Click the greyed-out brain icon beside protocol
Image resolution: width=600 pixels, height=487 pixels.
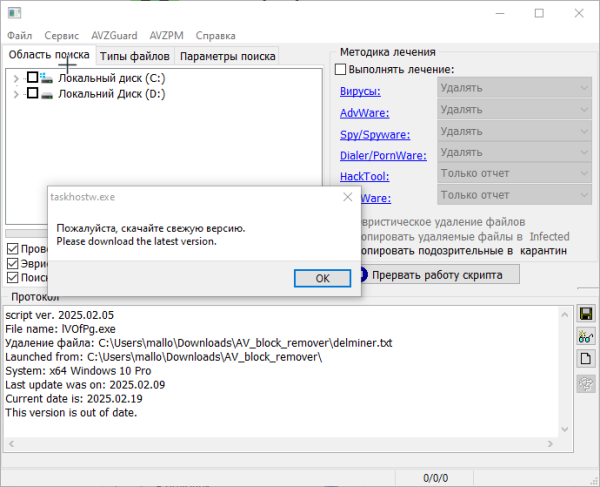[x=586, y=384]
